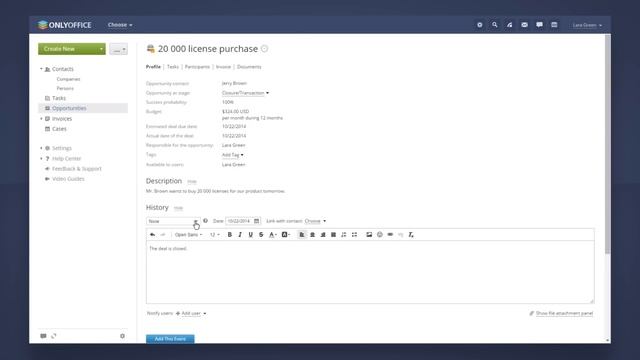
Task: Click the ONLYOFFICE logo
Action: click(64, 25)
